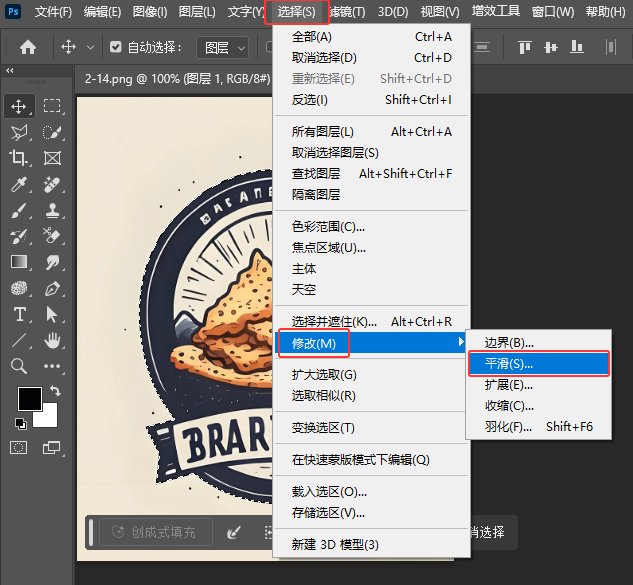Select the Gradient tool
Screen dimensions: 633x585
point(19,262)
